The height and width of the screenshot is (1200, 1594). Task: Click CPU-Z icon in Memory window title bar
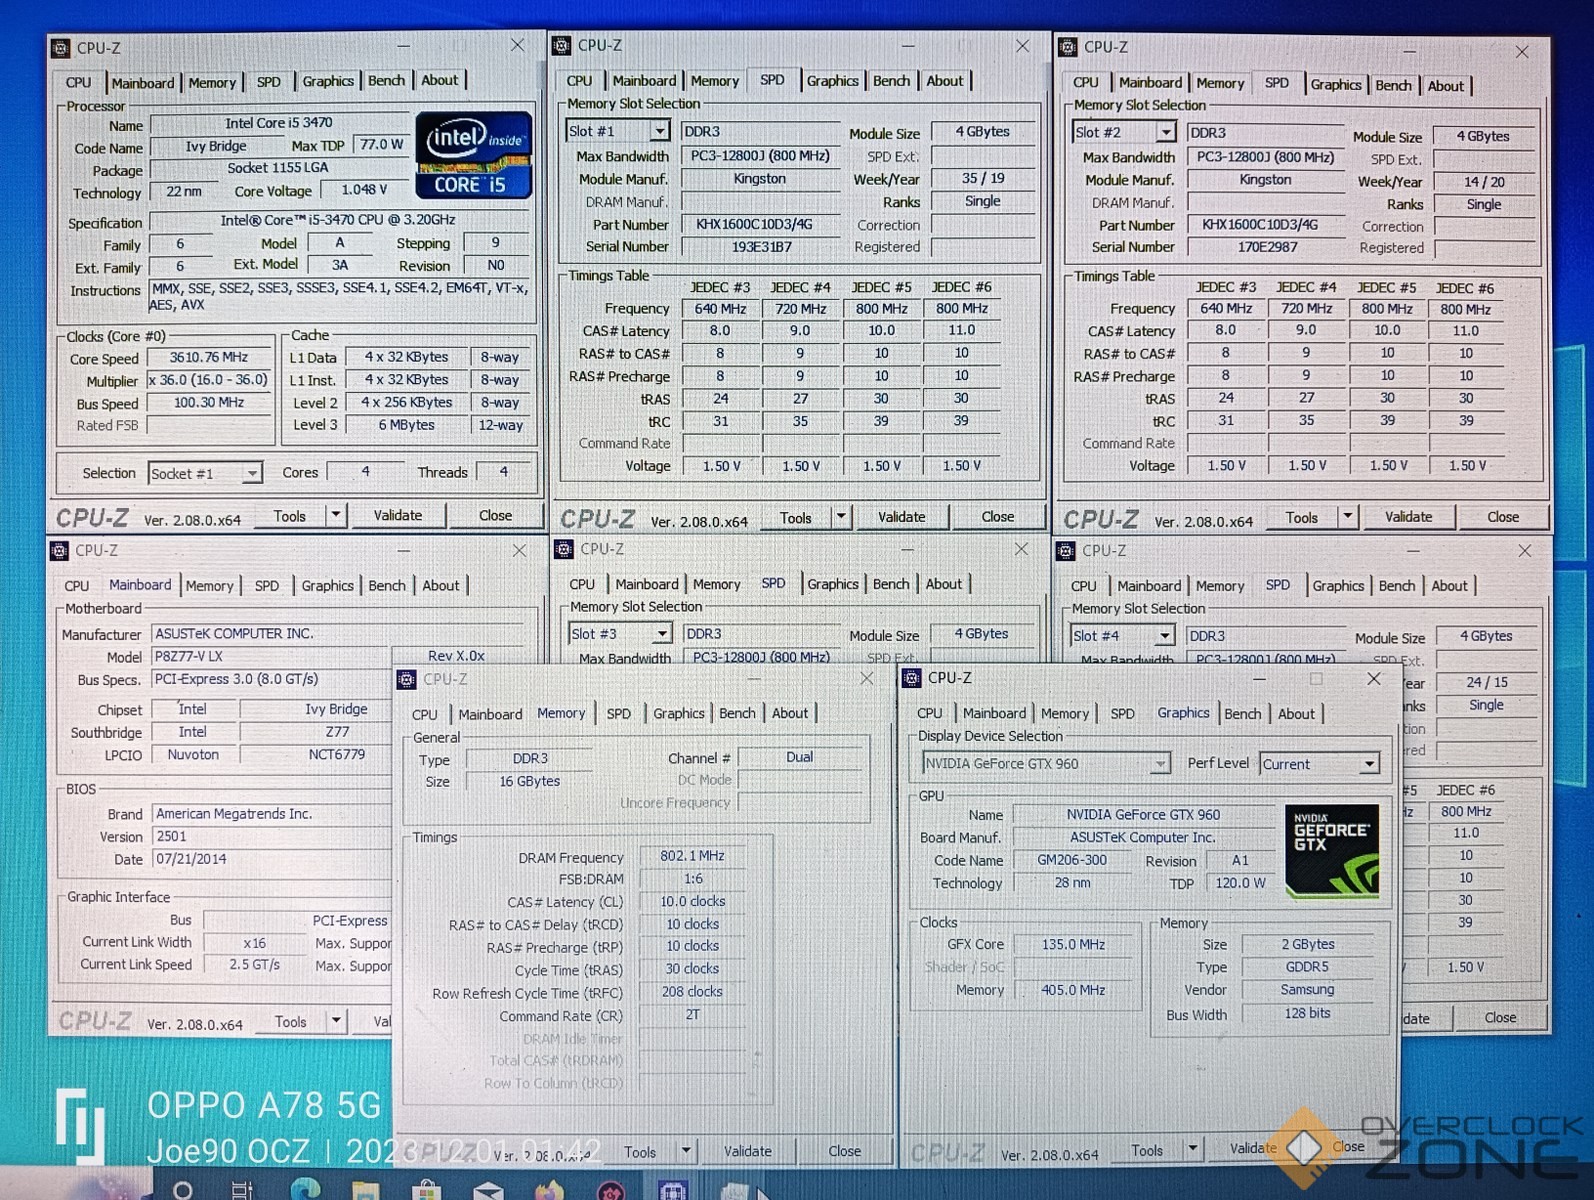(x=406, y=679)
